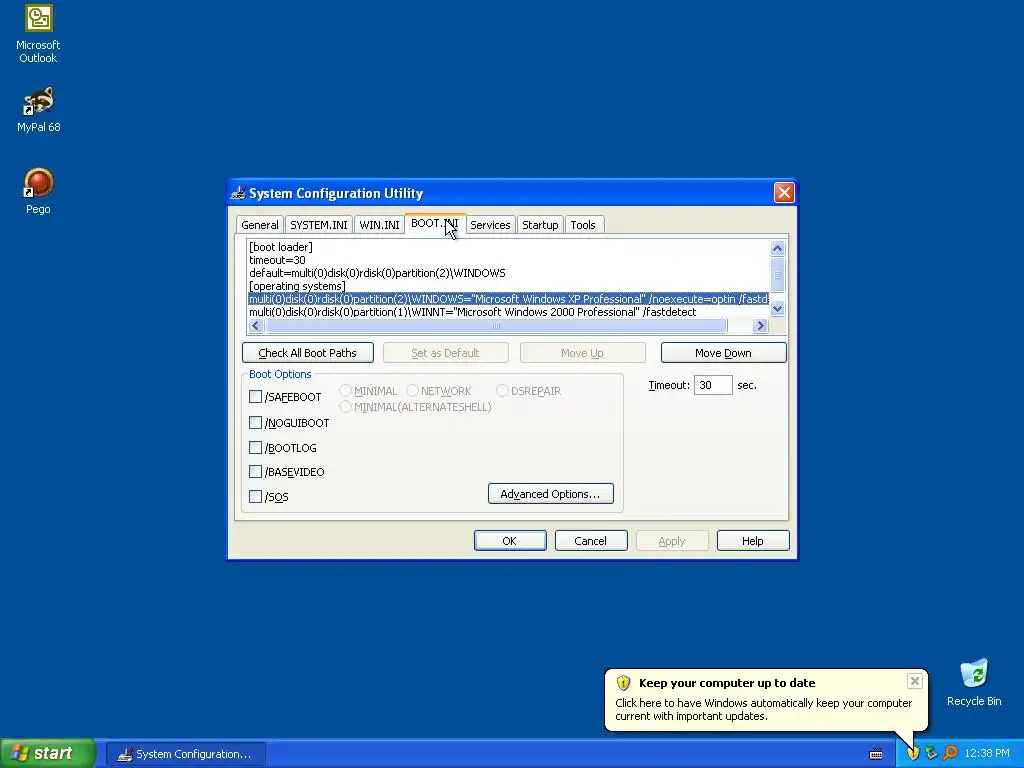The height and width of the screenshot is (768, 1024).
Task: Click the 'Keep your computer up to date' balloon text
Action: pyautogui.click(x=727, y=683)
